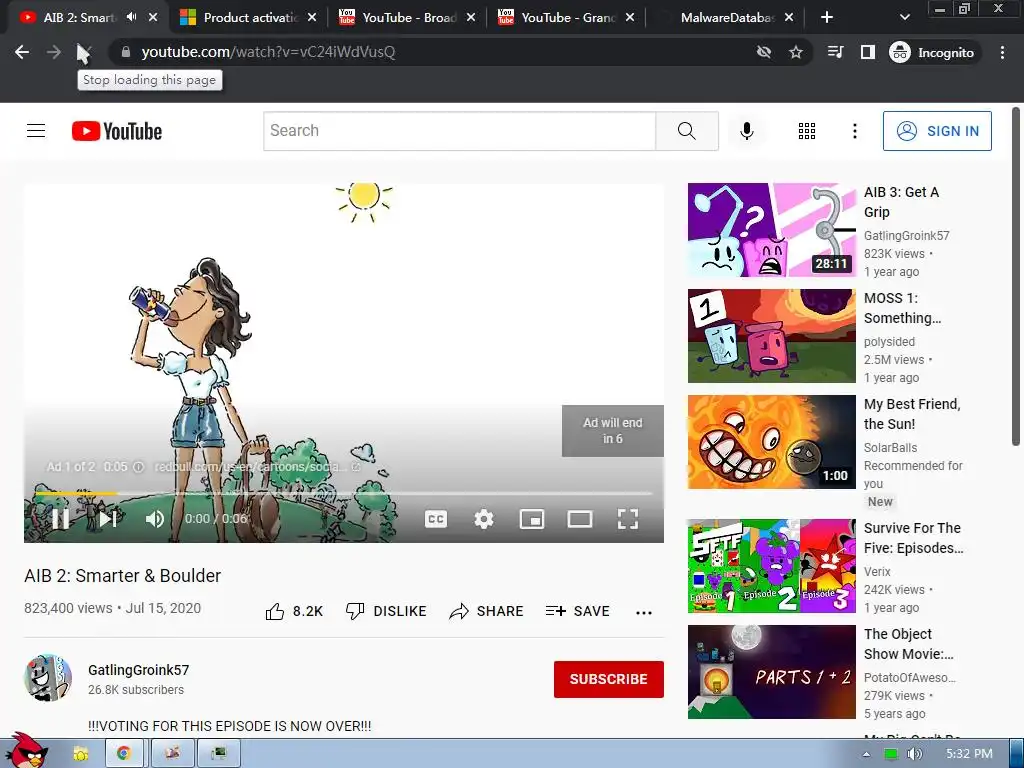Switch to YouTube - Grand tab
The image size is (1024, 768).
(x=567, y=18)
